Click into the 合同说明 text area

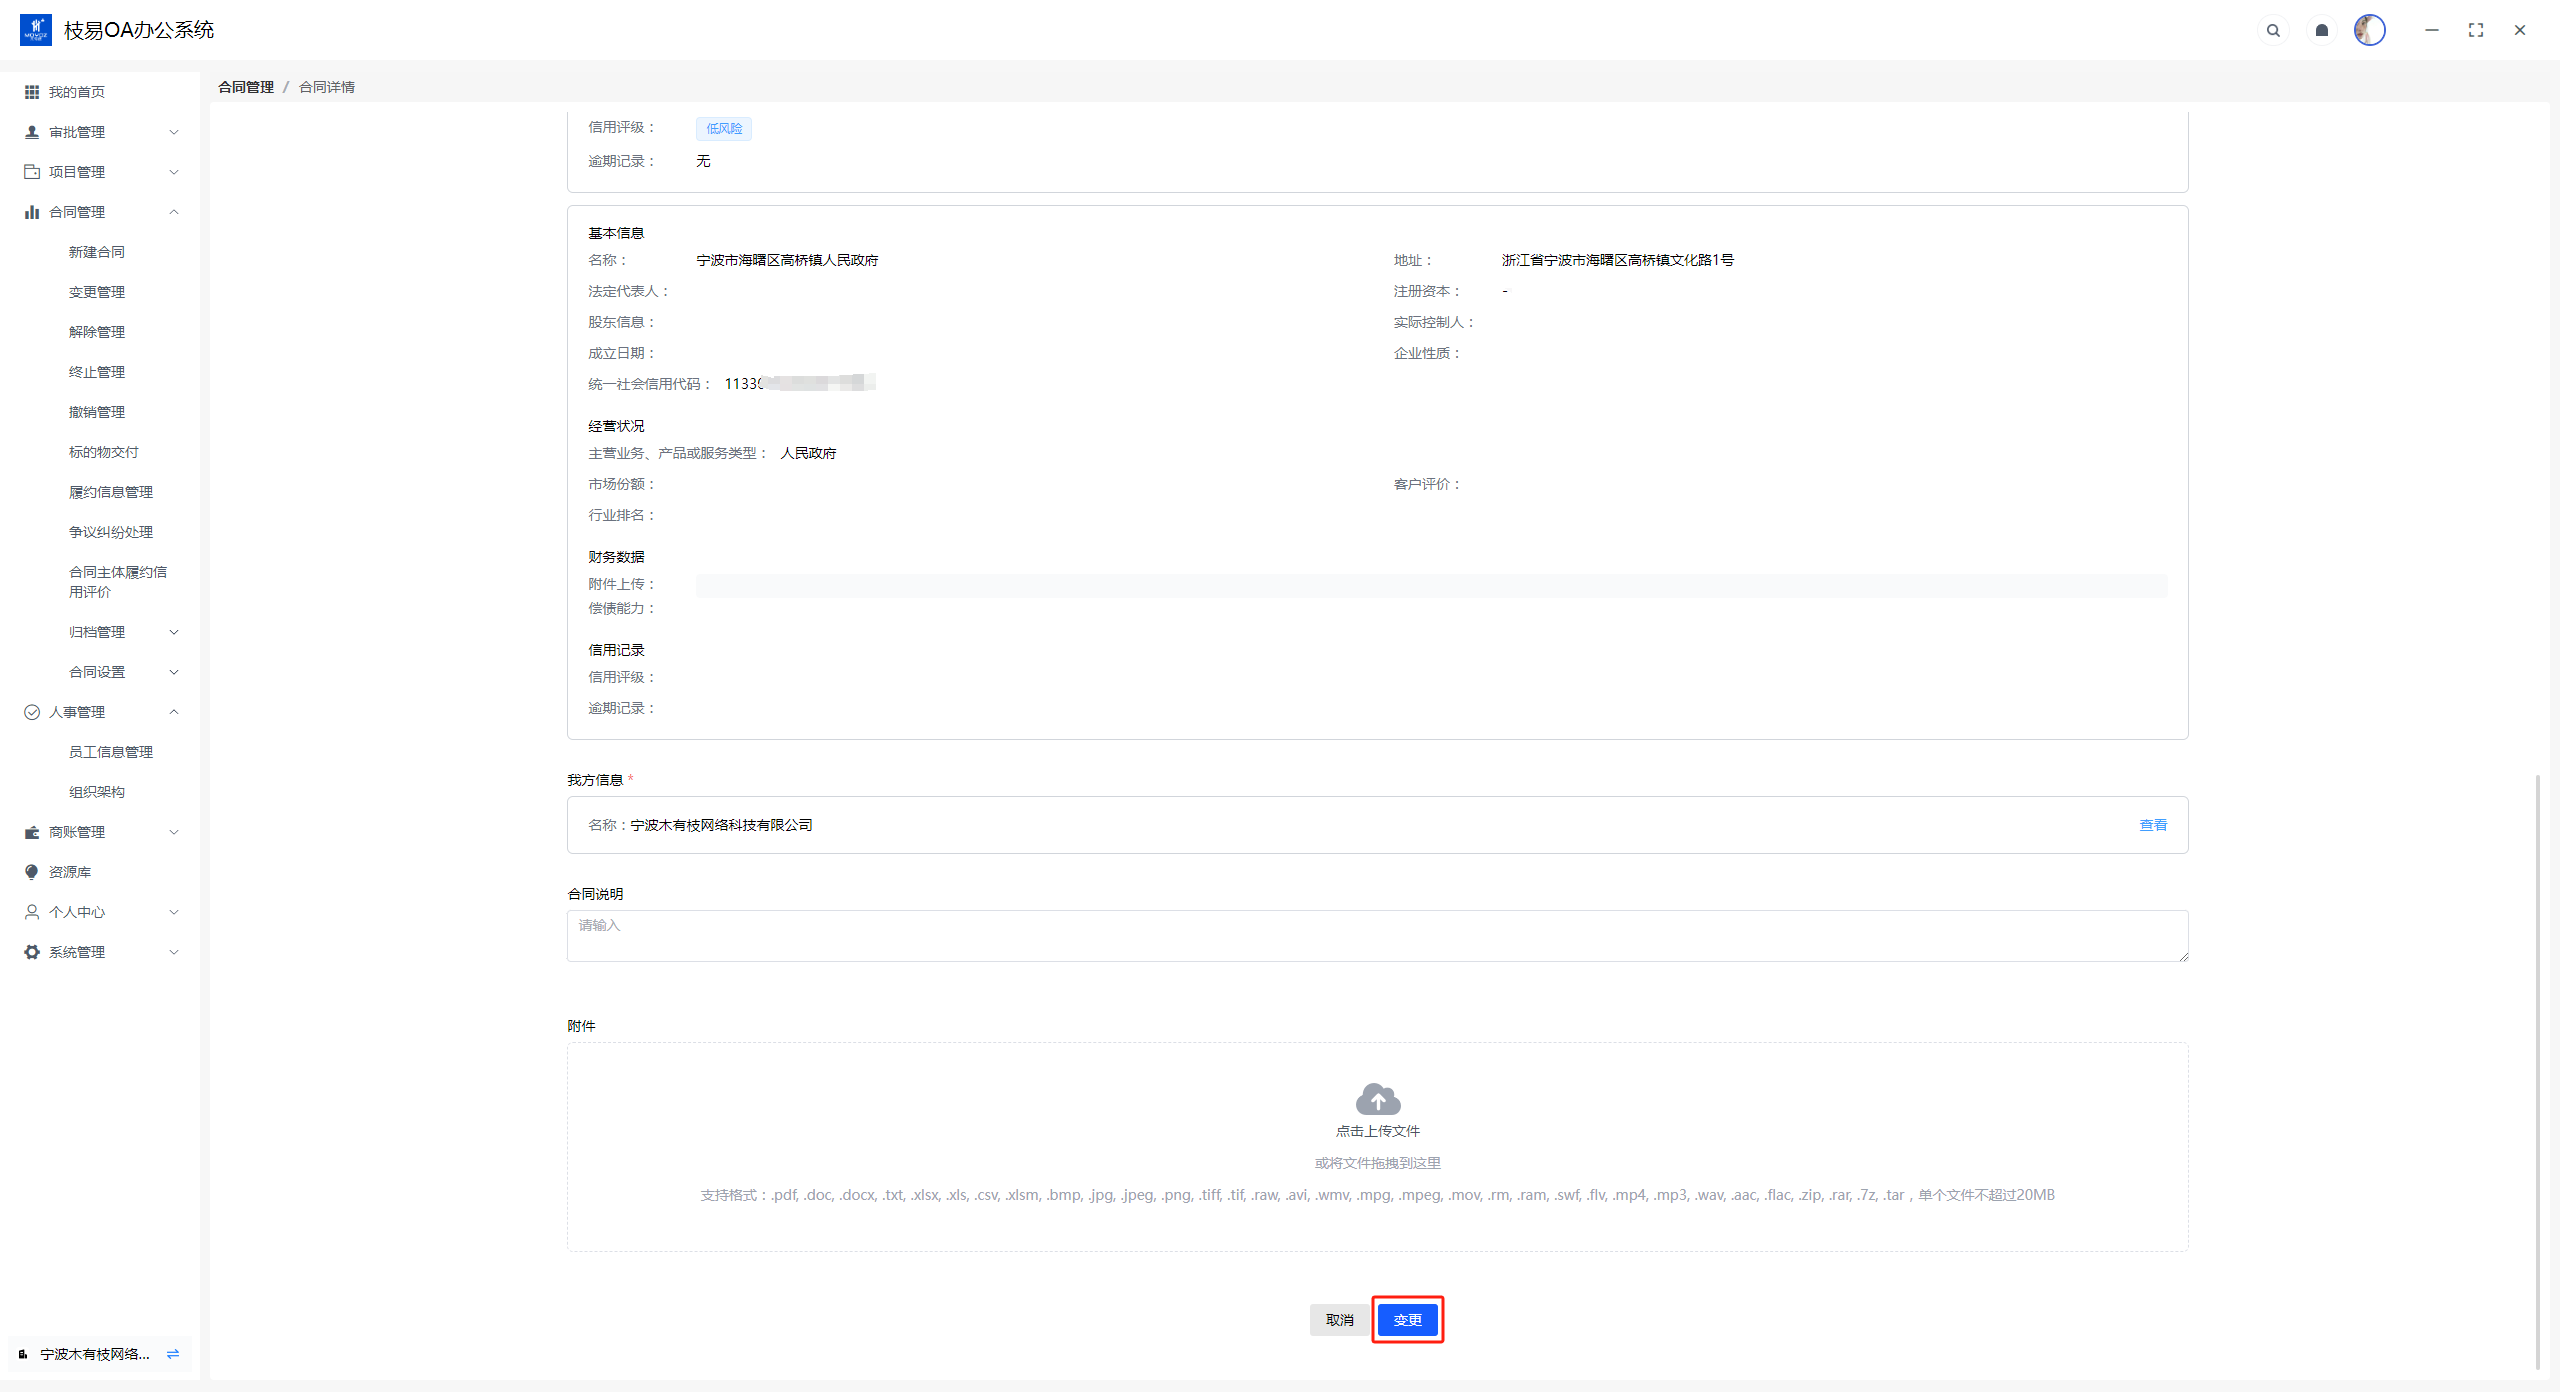pos(1377,936)
